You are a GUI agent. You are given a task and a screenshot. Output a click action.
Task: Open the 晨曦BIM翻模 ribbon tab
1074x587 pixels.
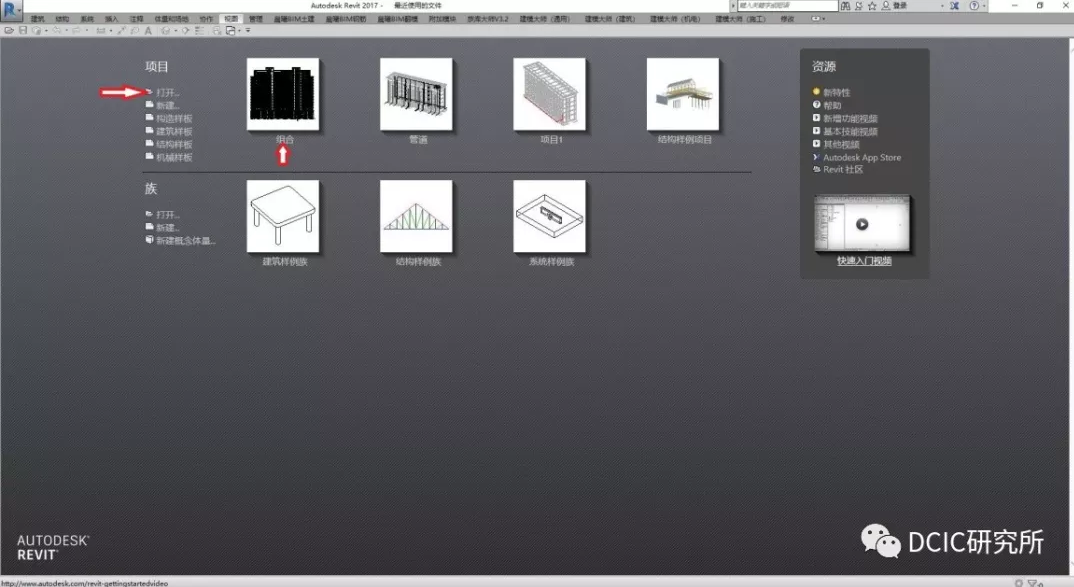click(x=398, y=19)
